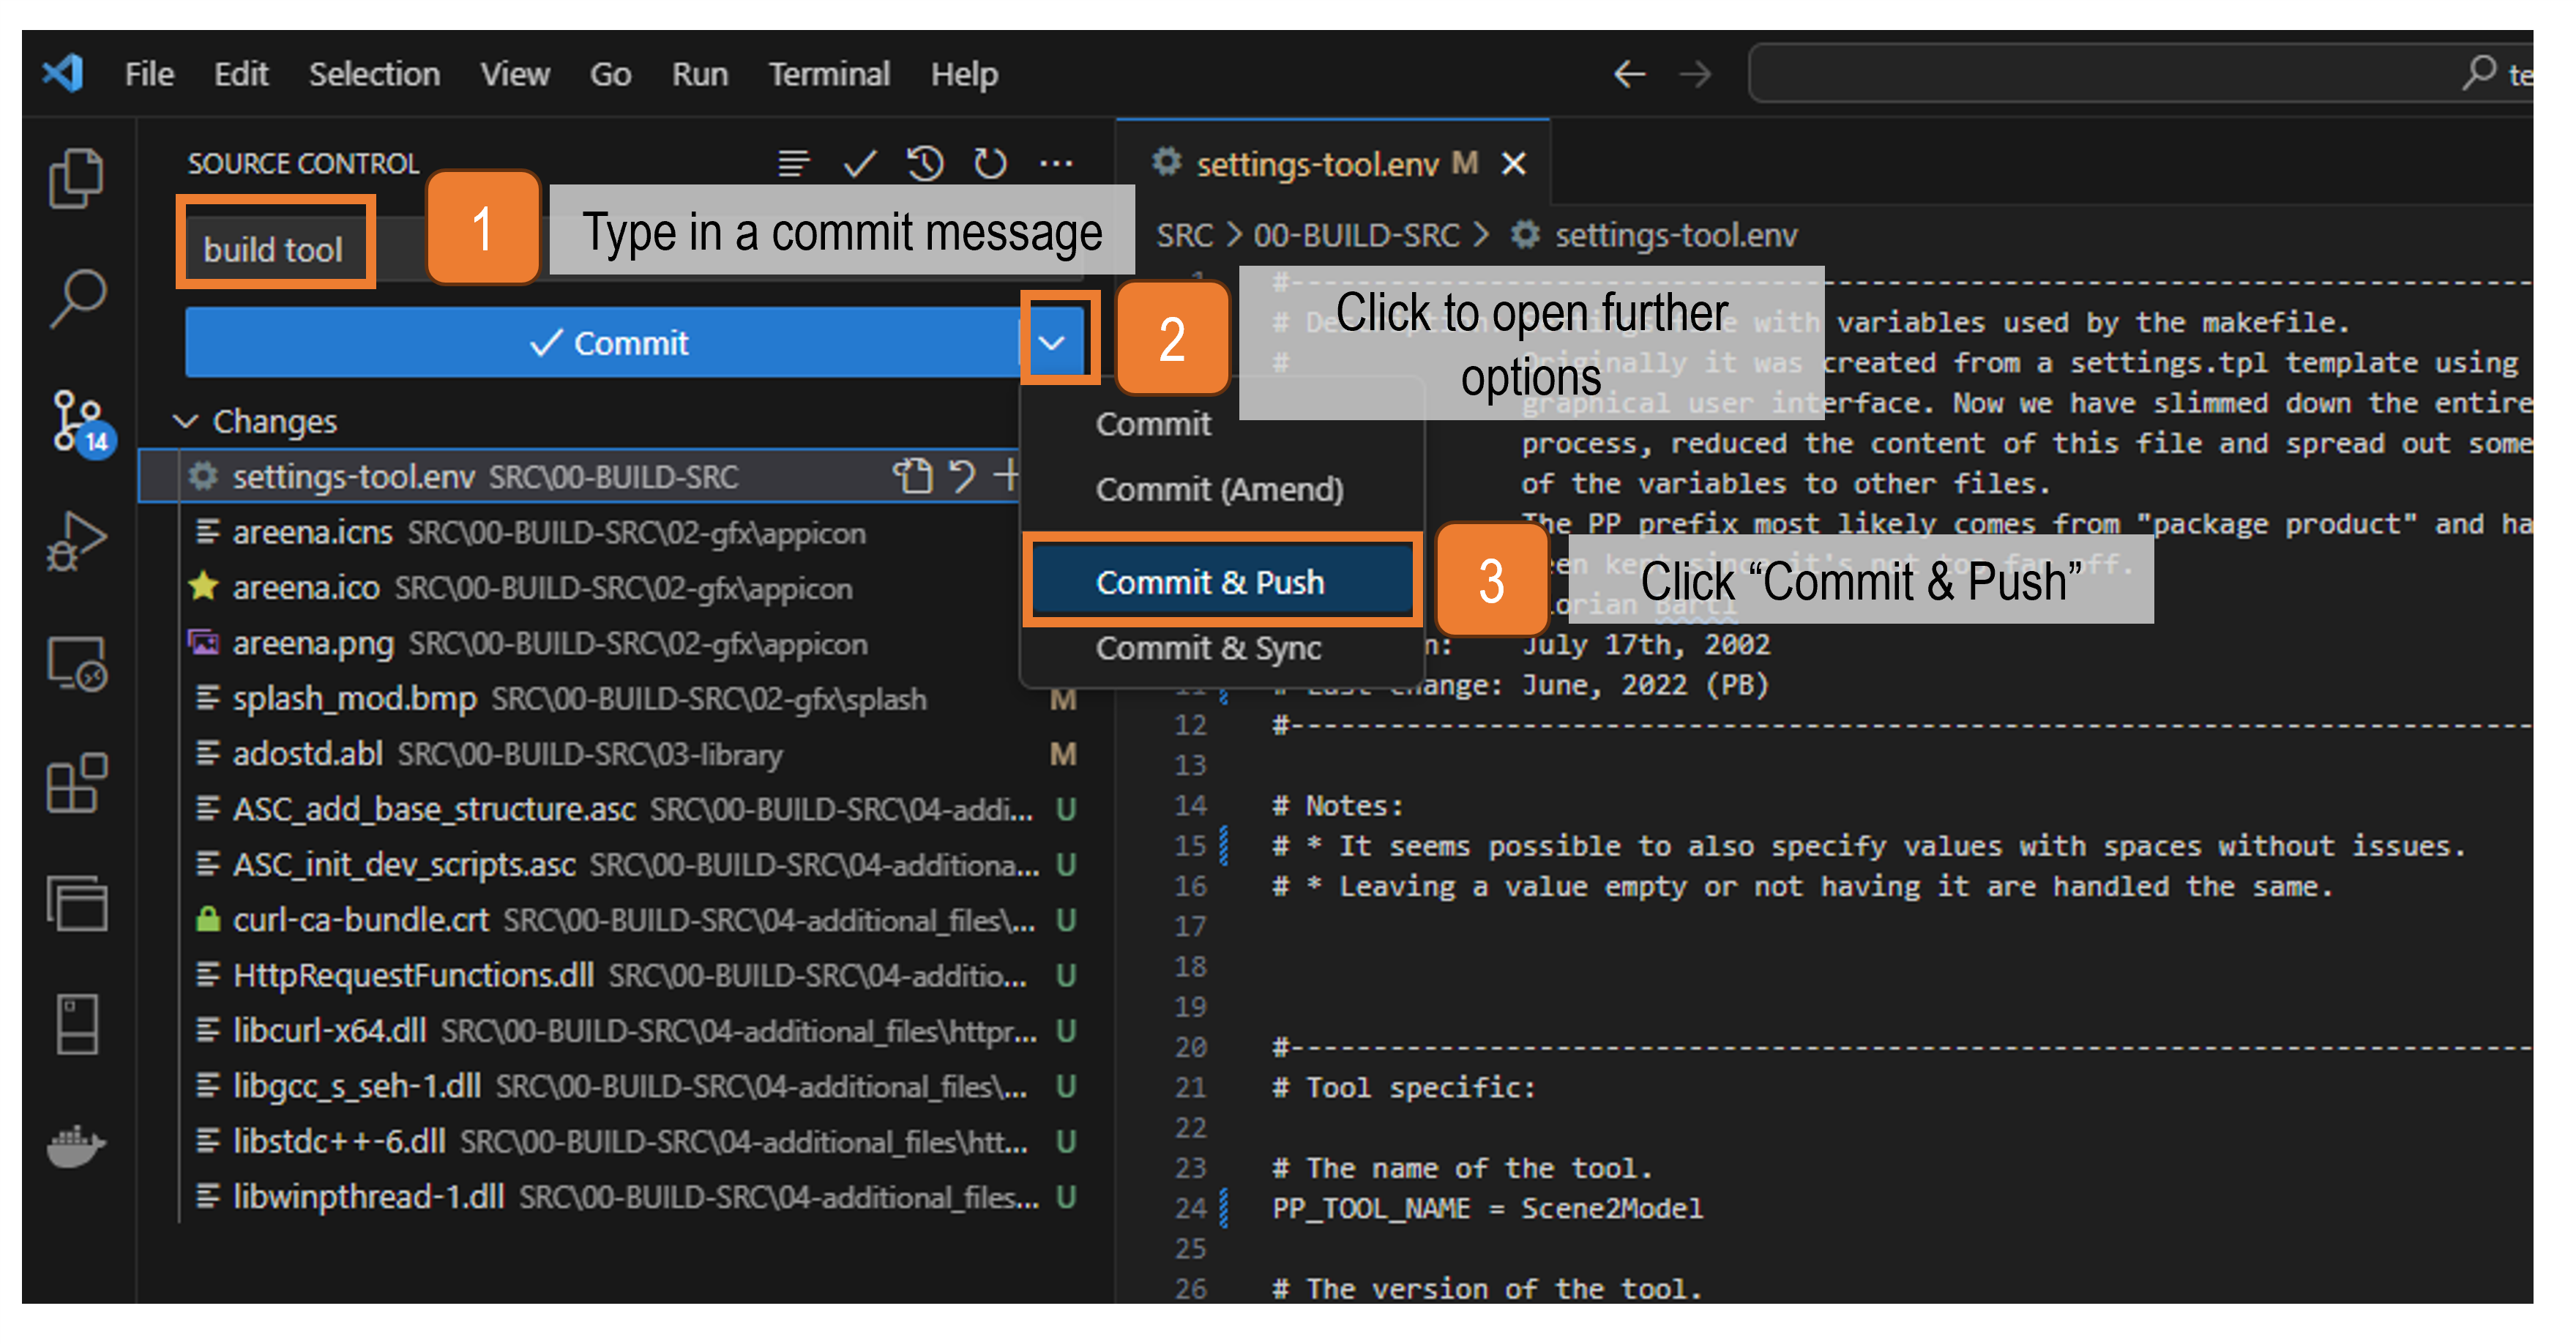The image size is (2576, 1344).
Task: Open the Selection menu
Action: (x=374, y=74)
